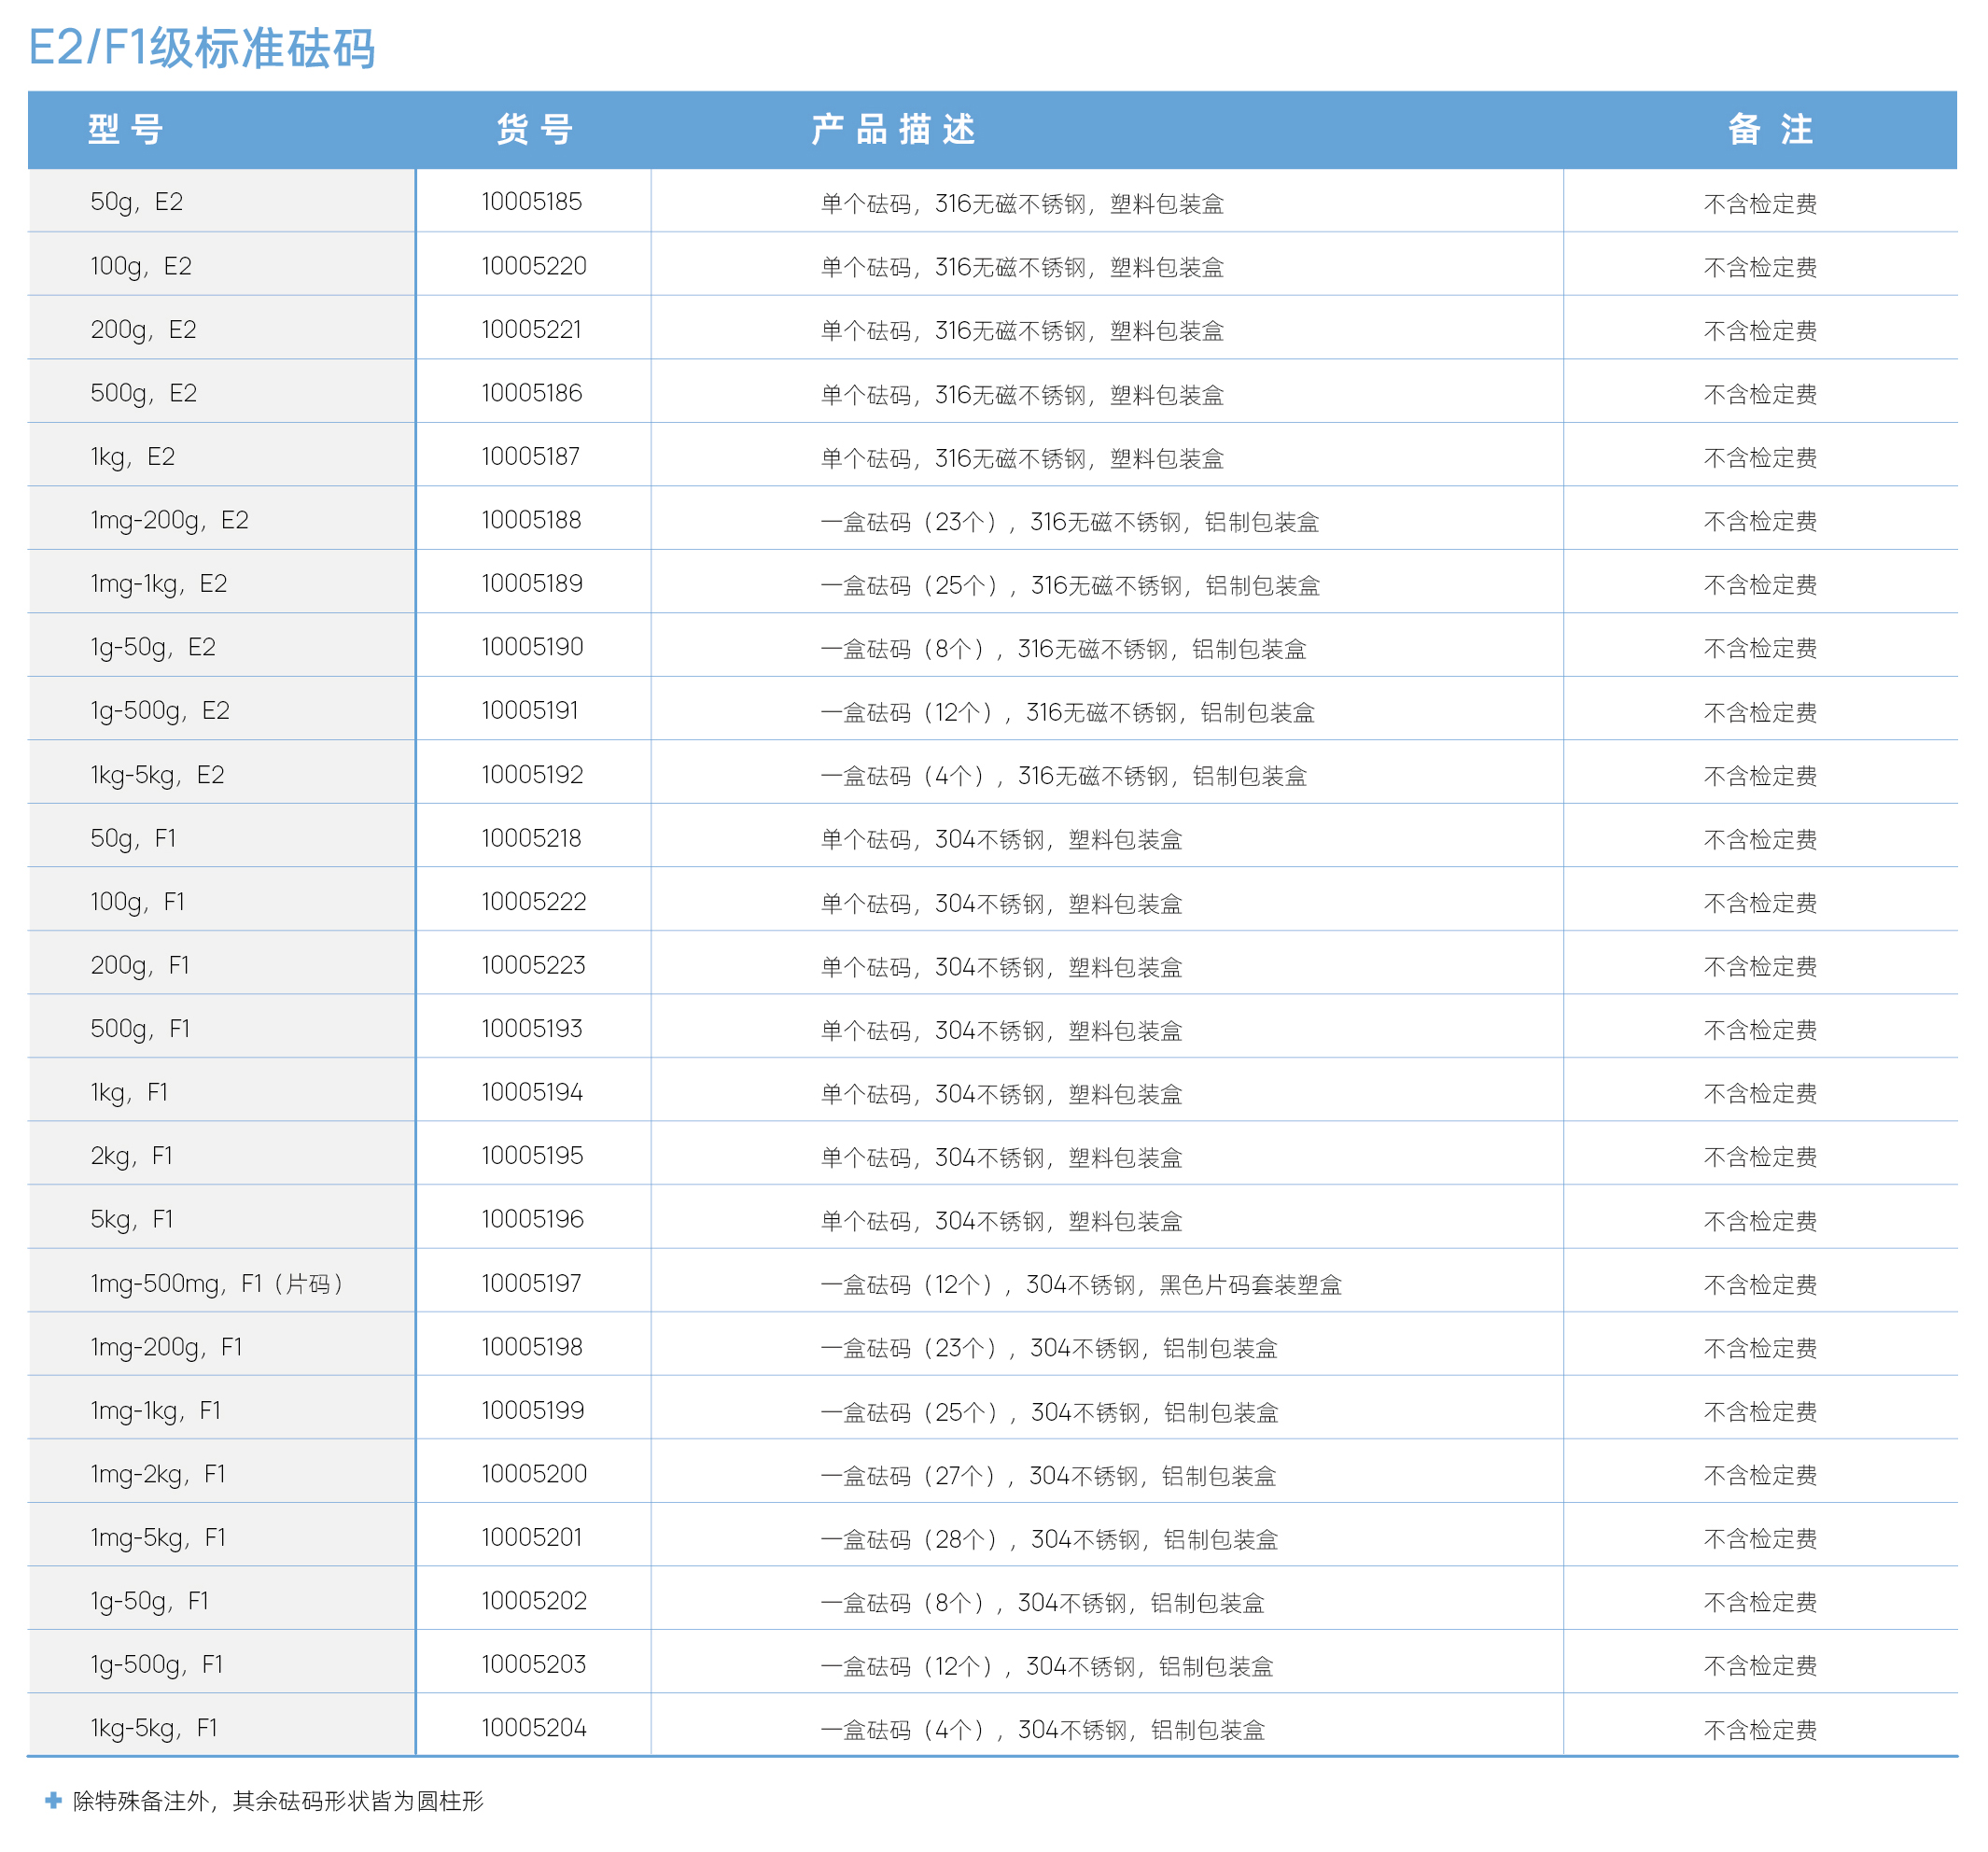Image resolution: width=1988 pixels, height=1852 pixels.
Task: Select item number 10005200
Action: 534,1474
